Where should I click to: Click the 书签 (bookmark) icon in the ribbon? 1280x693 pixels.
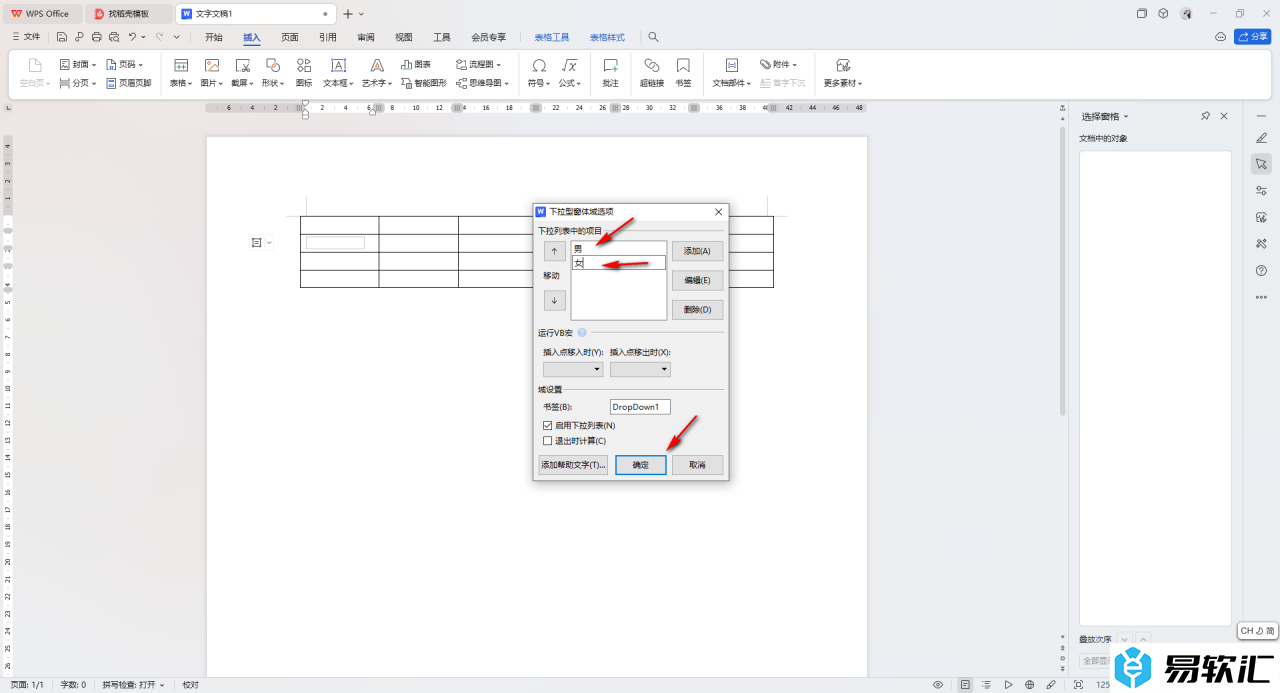[x=683, y=71]
